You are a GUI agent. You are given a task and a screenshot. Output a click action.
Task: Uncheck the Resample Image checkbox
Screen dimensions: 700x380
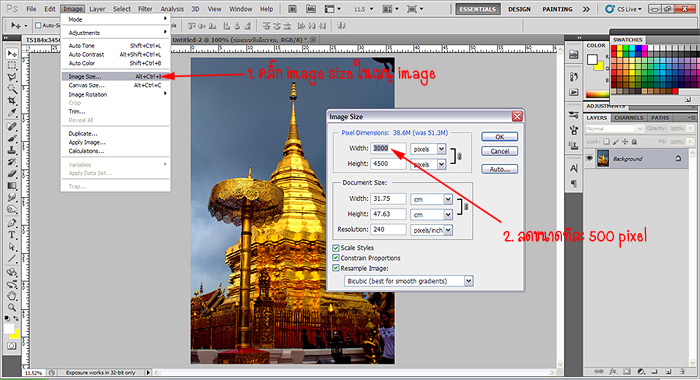[336, 268]
